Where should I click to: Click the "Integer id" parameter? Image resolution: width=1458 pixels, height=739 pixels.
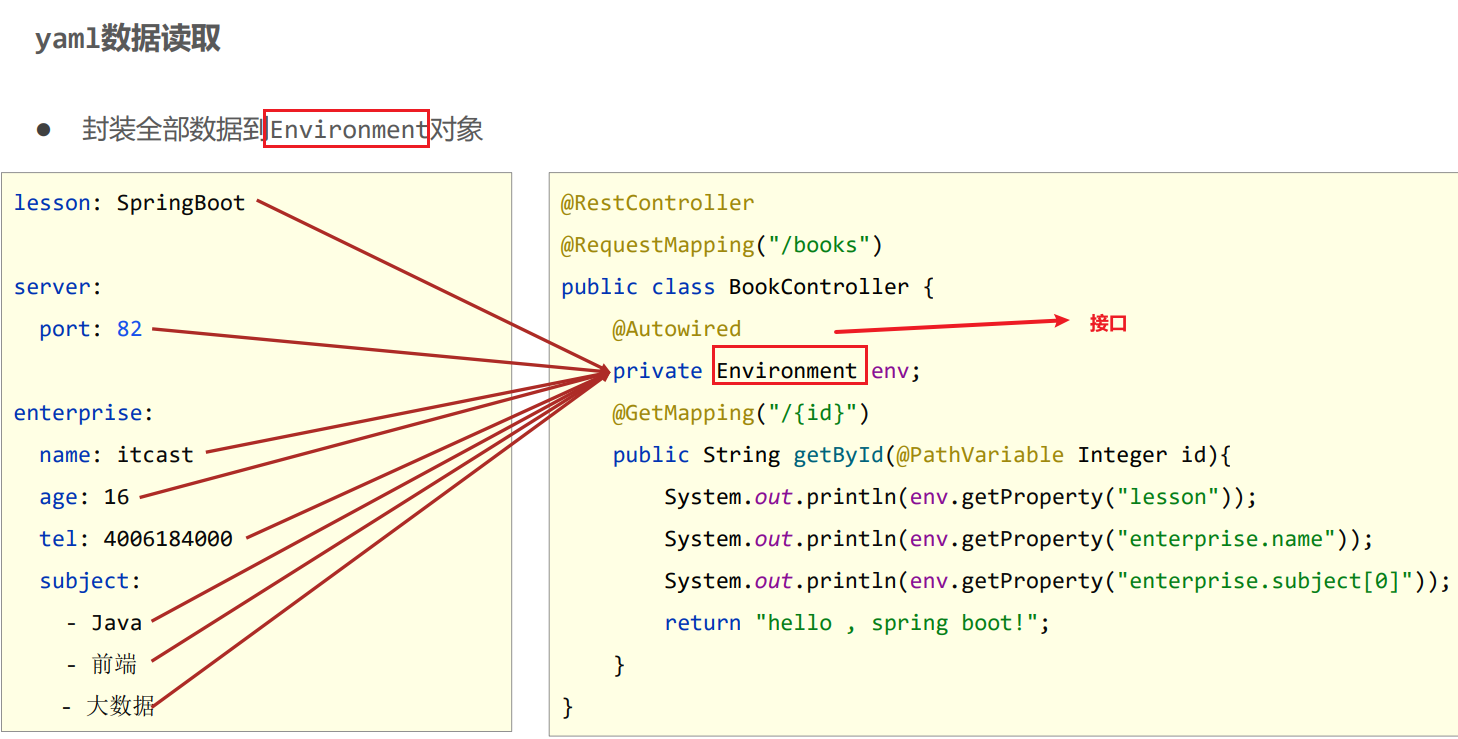click(x=1142, y=455)
